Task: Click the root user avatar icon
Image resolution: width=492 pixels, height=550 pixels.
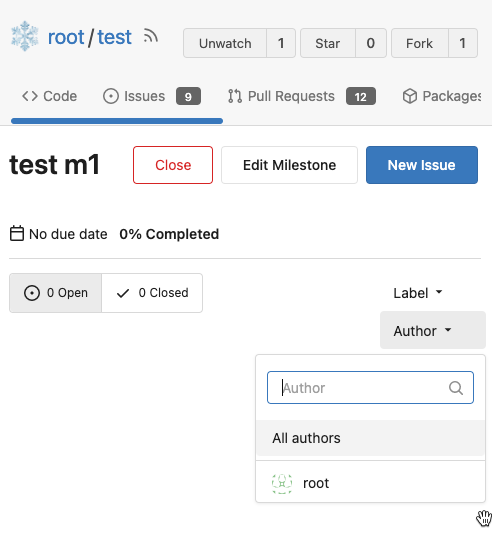Action: coord(282,483)
